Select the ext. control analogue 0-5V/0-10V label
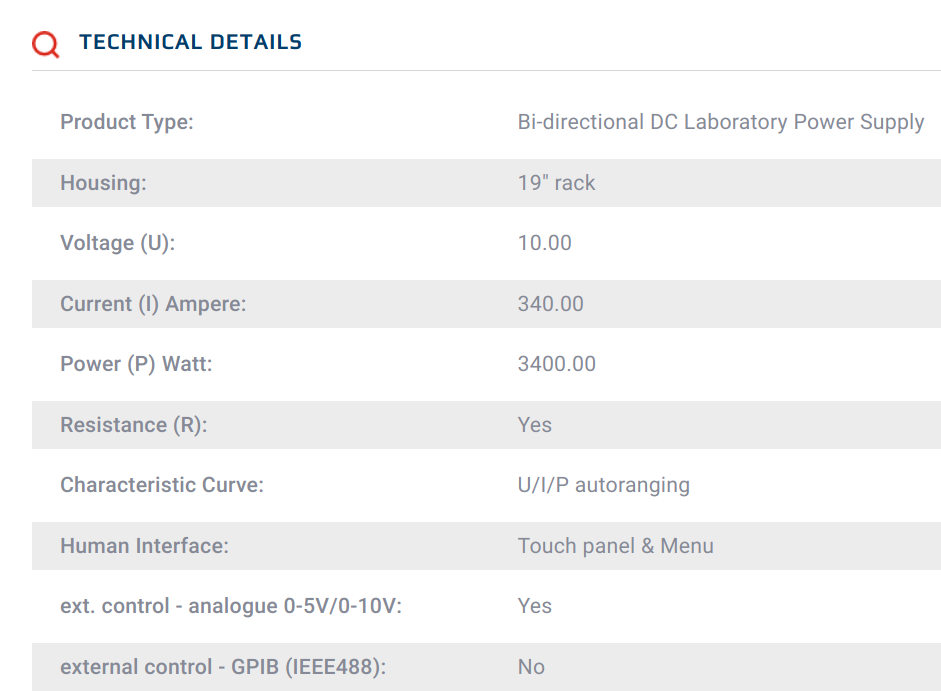 231,606
